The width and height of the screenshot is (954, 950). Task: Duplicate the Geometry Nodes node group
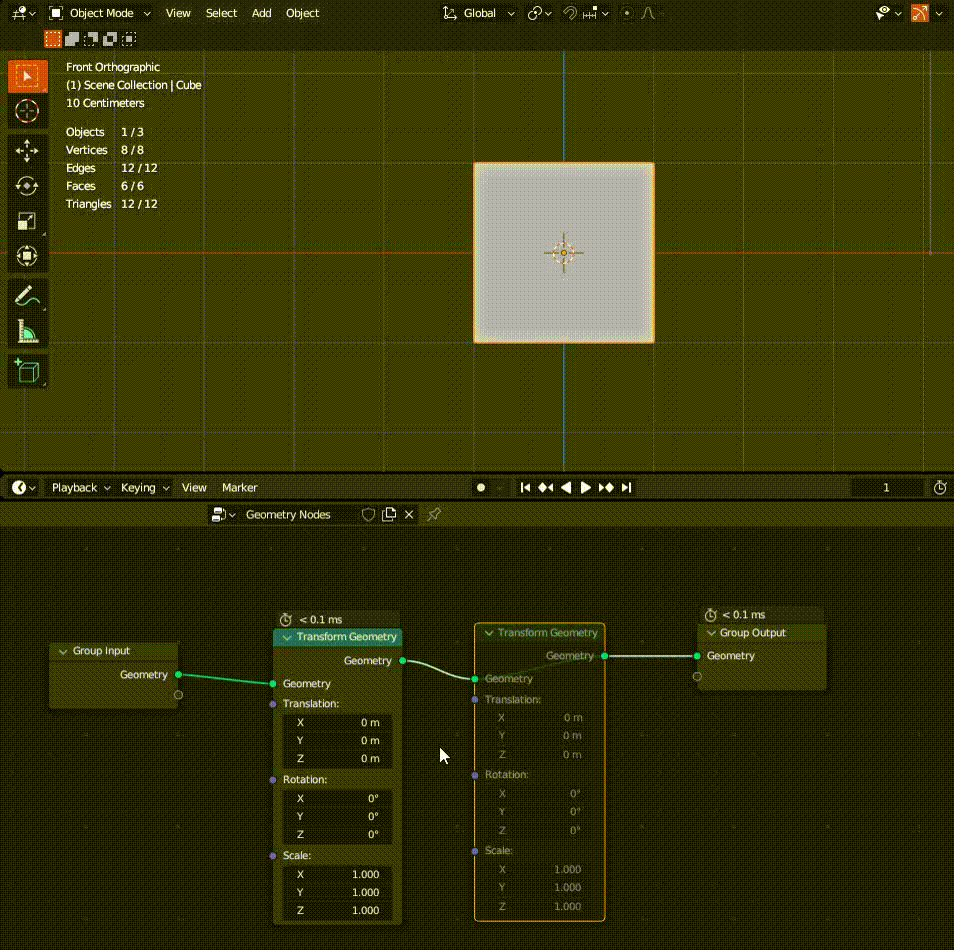(x=389, y=514)
